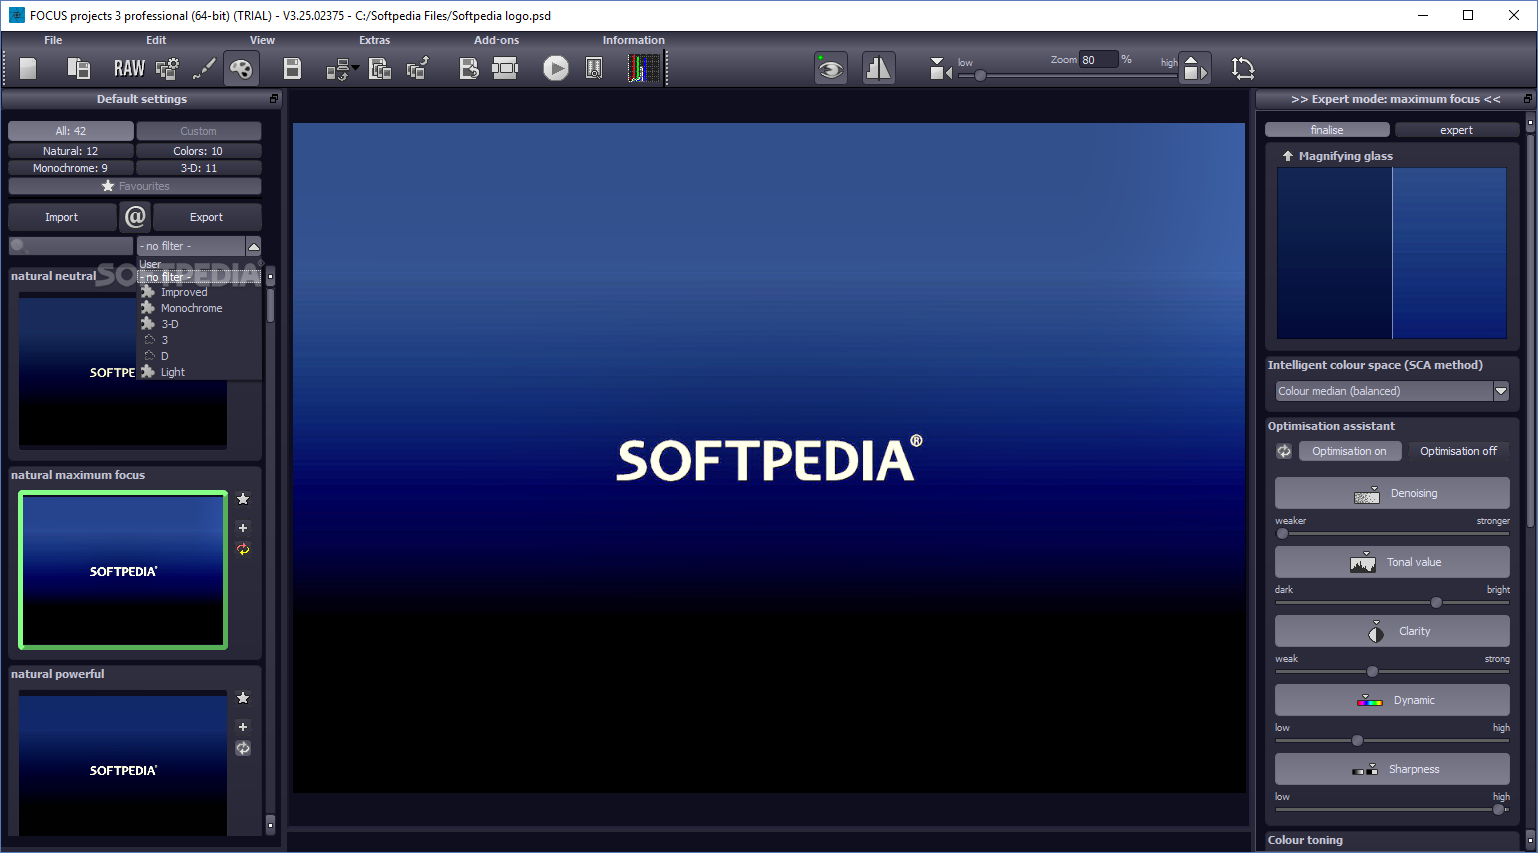This screenshot has height=853, width=1538.
Task: Toggle the colour palette post-processing icon
Action: [241, 68]
